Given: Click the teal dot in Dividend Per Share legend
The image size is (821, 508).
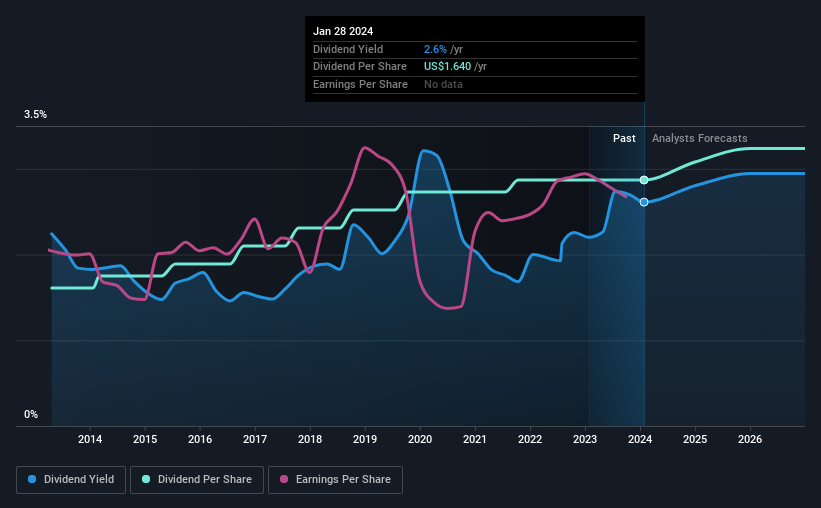Looking at the screenshot, I should tap(146, 479).
